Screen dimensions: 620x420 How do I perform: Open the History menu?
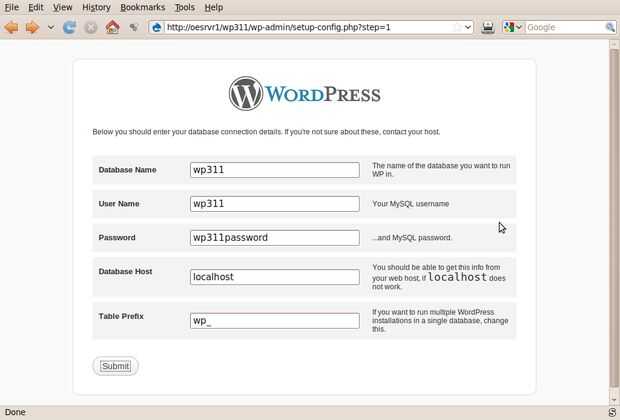click(x=96, y=7)
